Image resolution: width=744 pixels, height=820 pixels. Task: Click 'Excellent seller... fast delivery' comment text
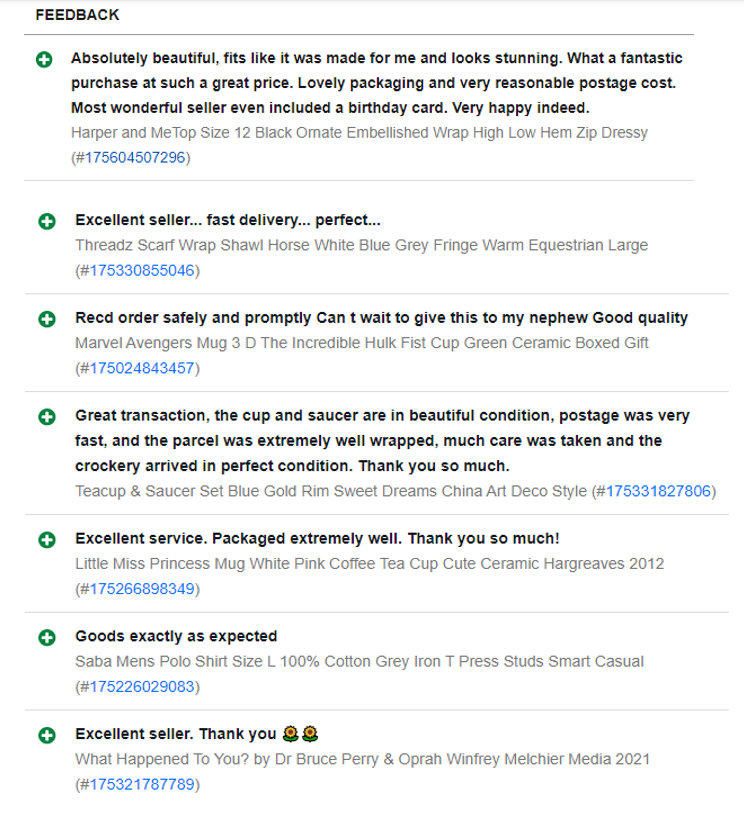(x=228, y=220)
